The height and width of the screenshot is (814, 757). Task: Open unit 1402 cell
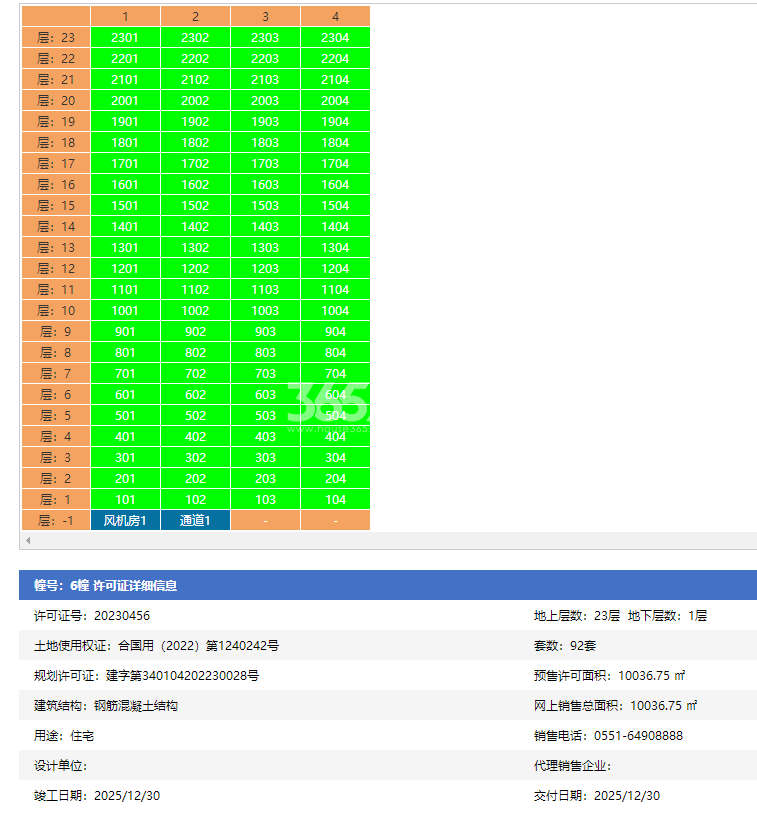[195, 227]
